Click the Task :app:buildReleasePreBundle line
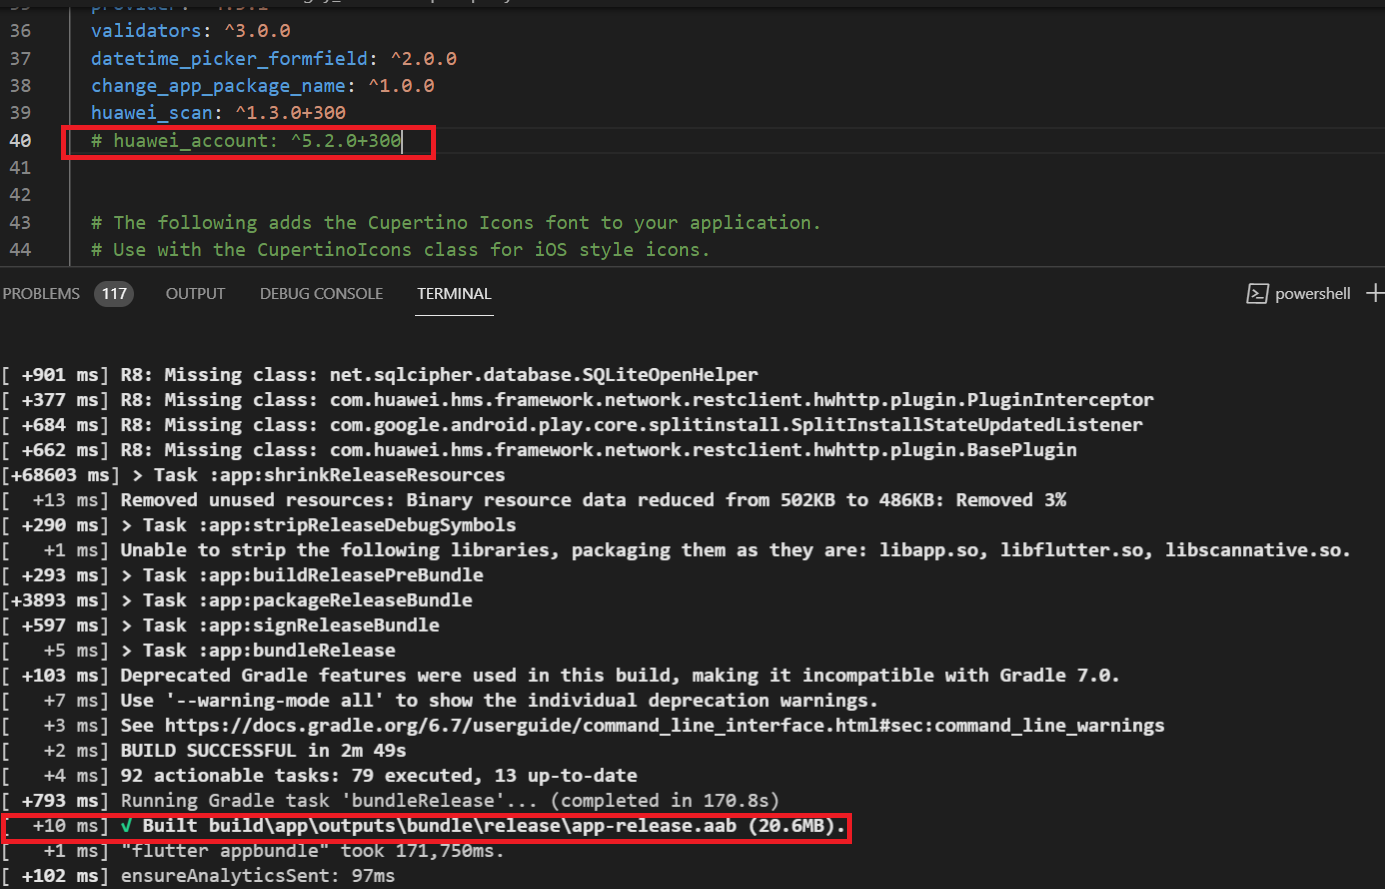 click(243, 575)
